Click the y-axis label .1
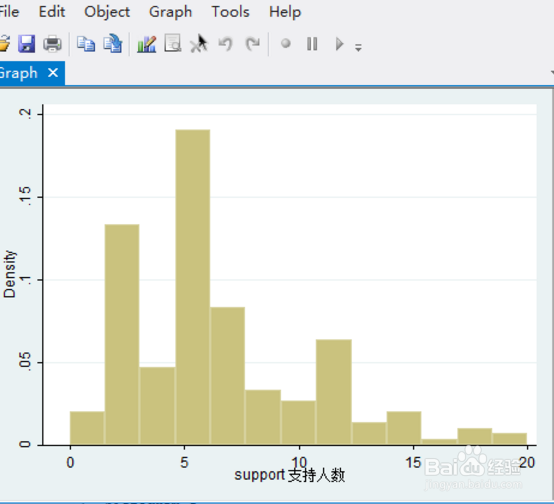The image size is (554, 504). click(x=25, y=280)
